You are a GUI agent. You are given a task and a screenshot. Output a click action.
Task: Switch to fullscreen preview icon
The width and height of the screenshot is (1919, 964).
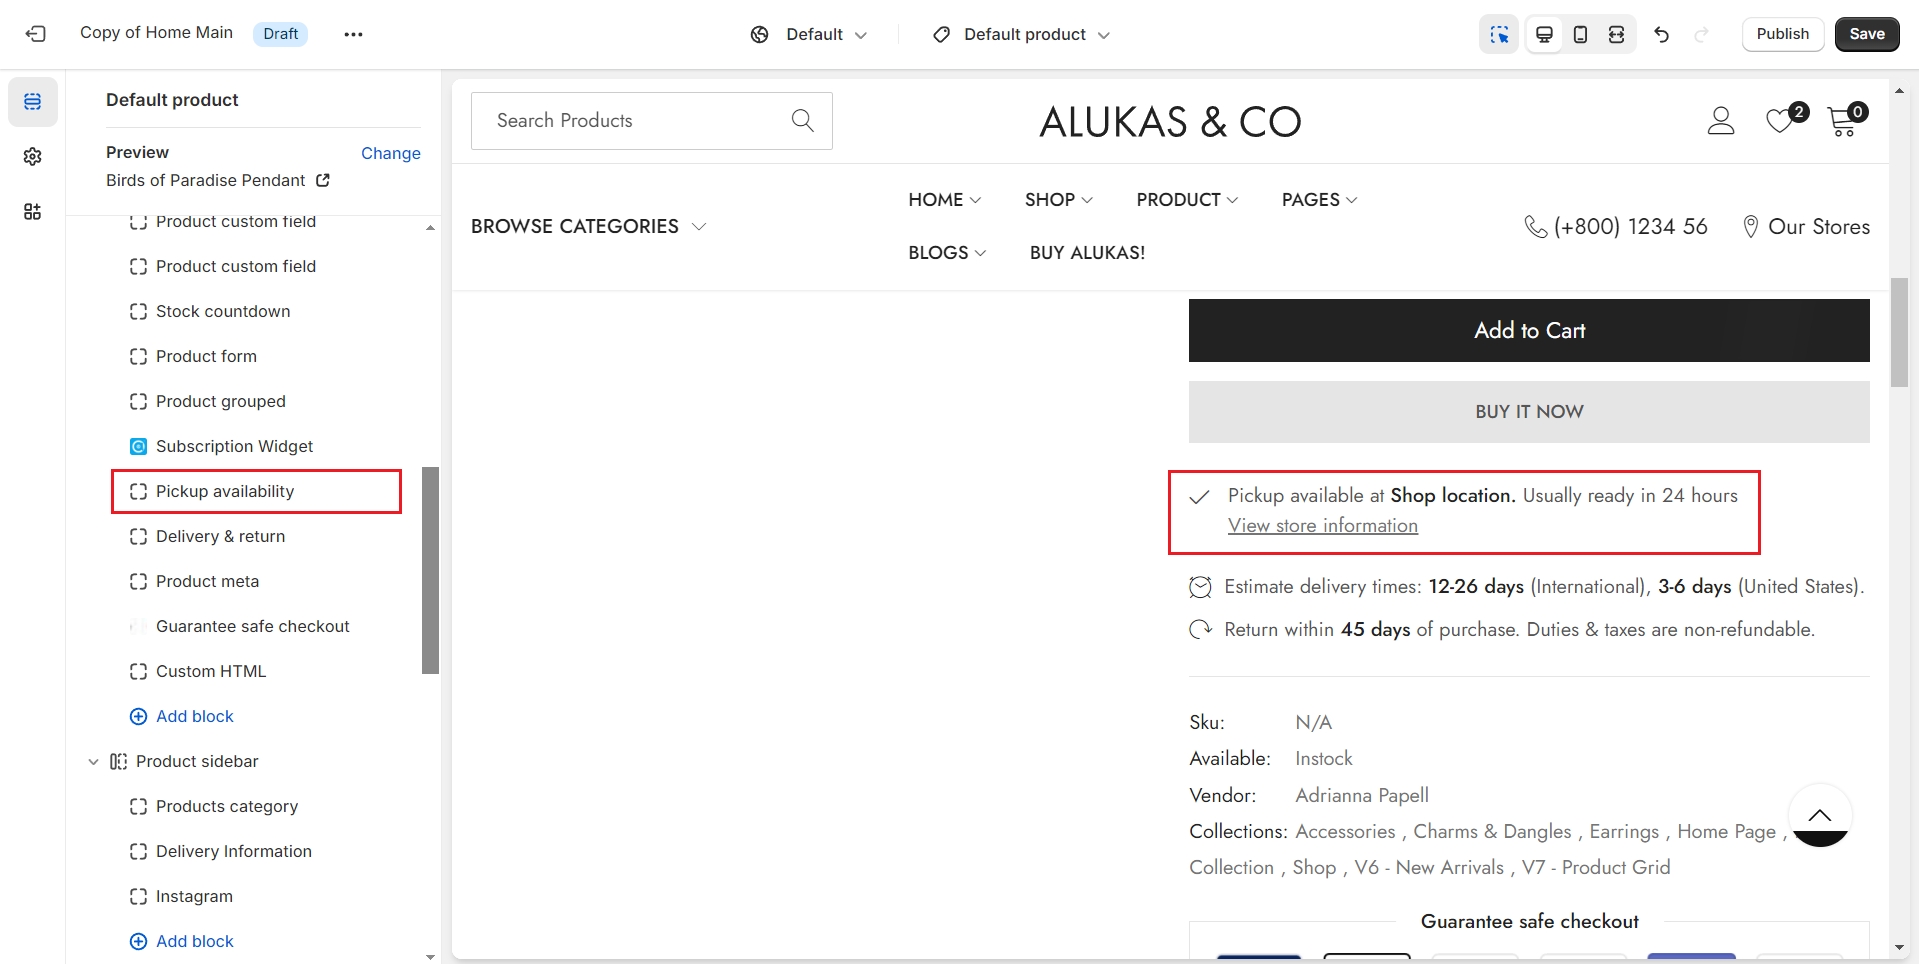click(x=1616, y=34)
